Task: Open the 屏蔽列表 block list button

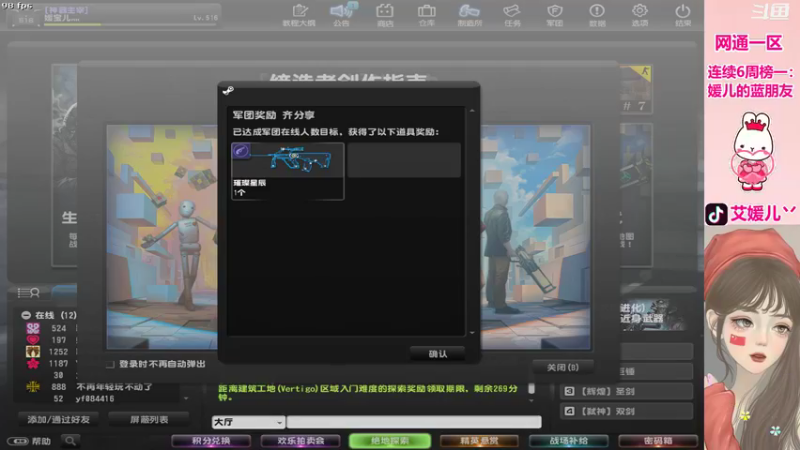Action: point(148,419)
